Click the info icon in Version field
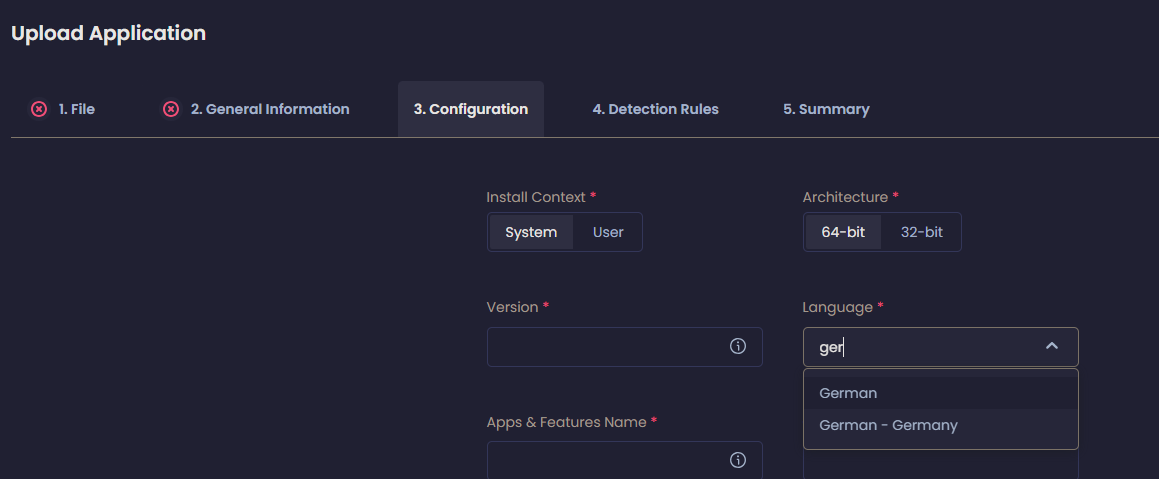Image resolution: width=1159 pixels, height=479 pixels. [738, 346]
